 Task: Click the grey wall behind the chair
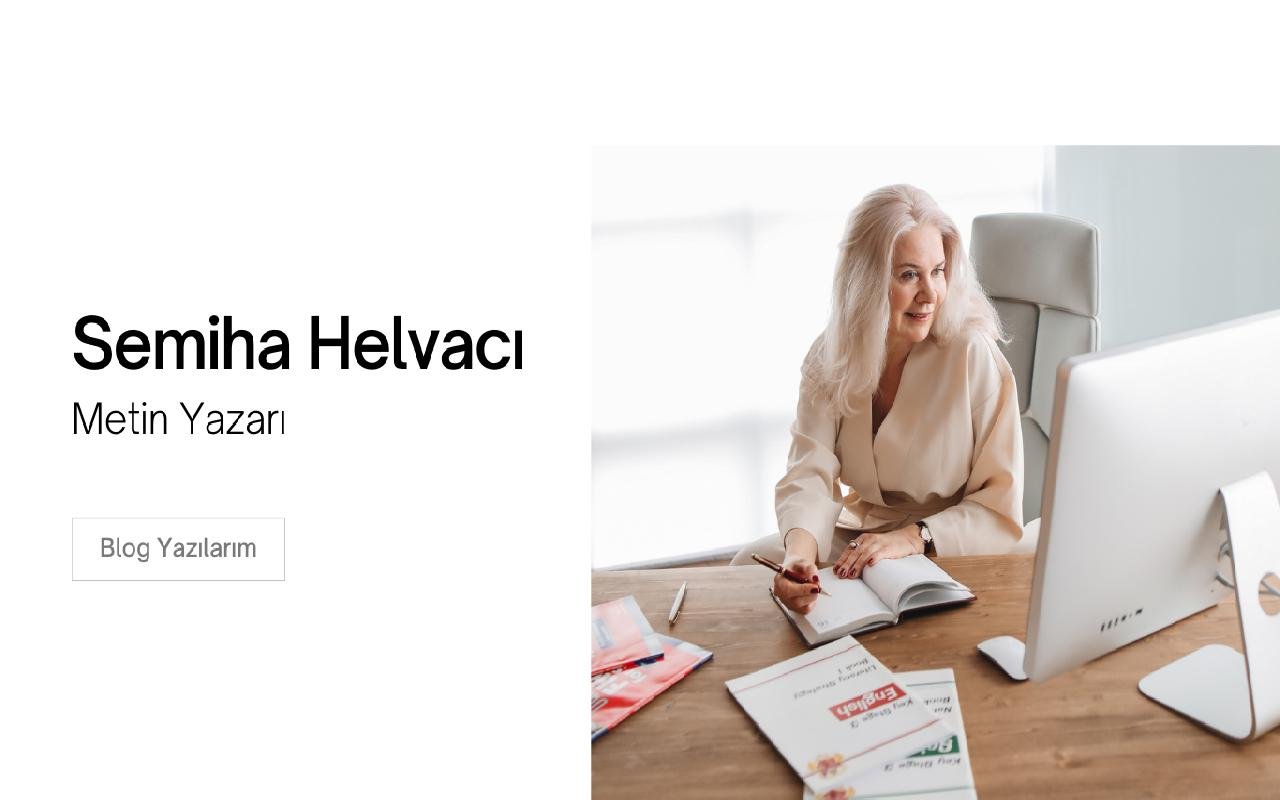coord(1170,230)
